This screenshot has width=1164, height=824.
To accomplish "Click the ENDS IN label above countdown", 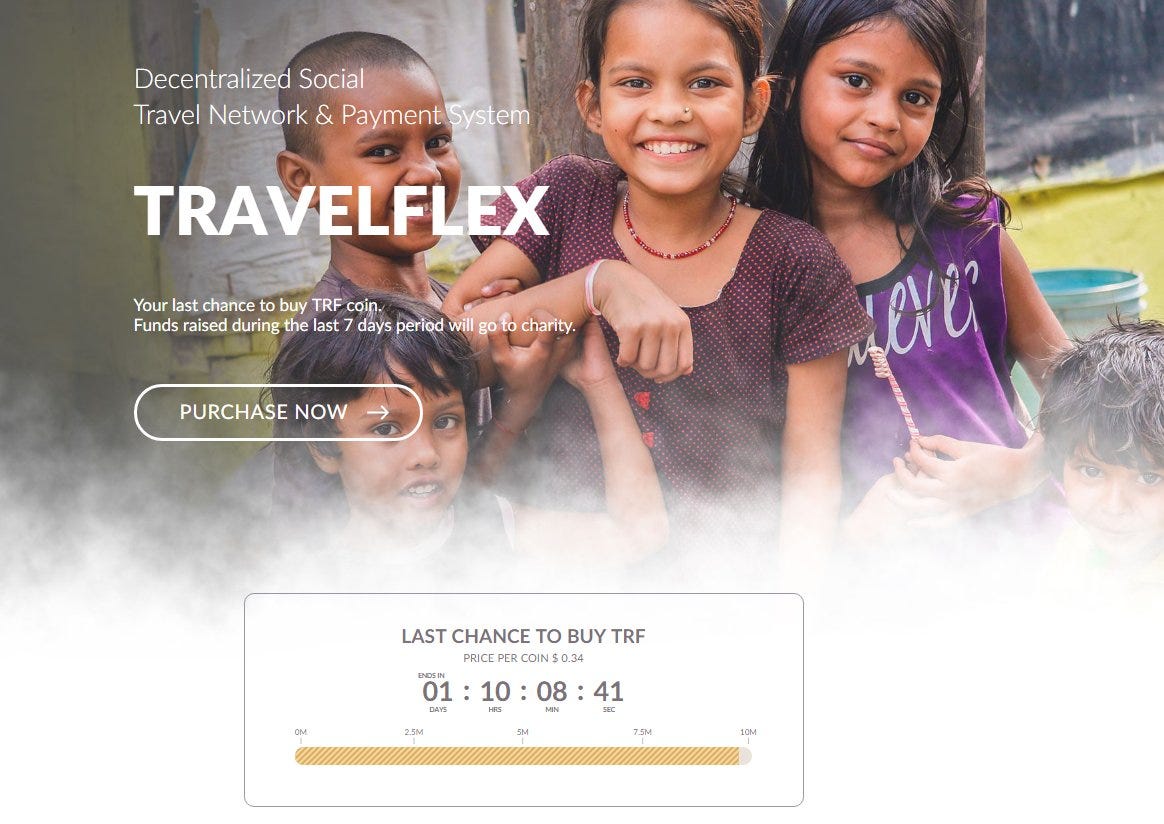I will [x=431, y=676].
